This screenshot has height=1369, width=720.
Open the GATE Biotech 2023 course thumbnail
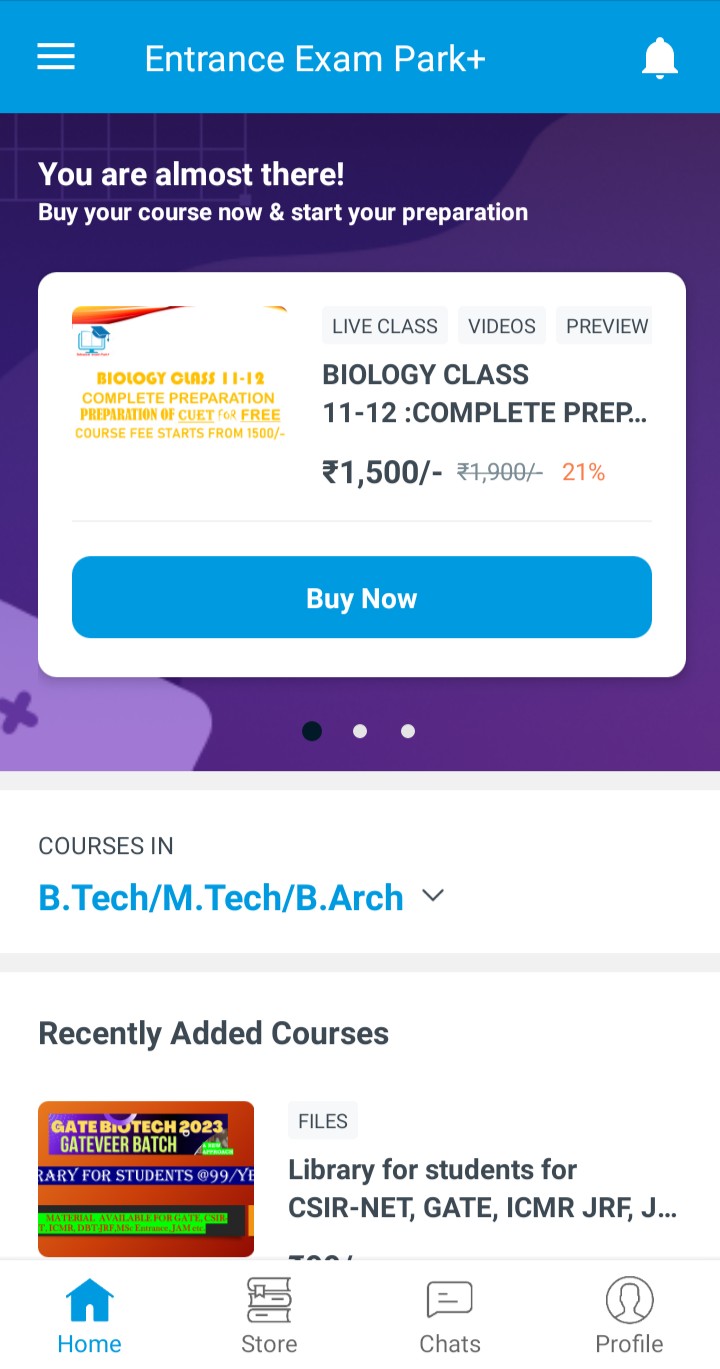click(146, 1178)
